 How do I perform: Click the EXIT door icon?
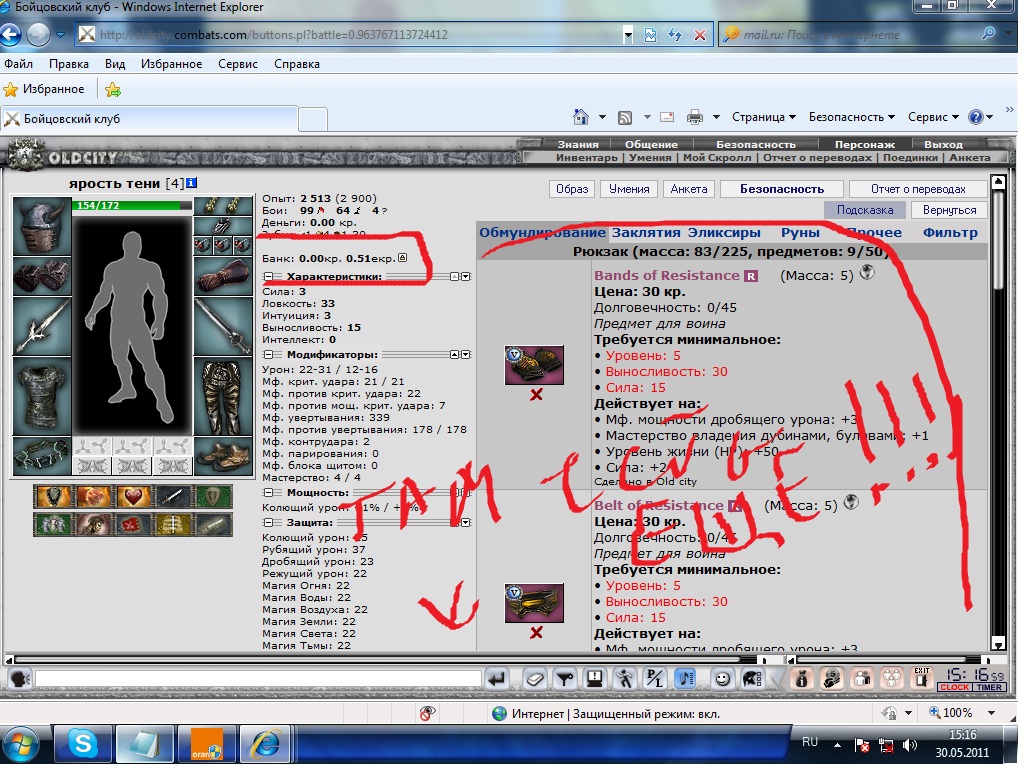click(x=921, y=679)
